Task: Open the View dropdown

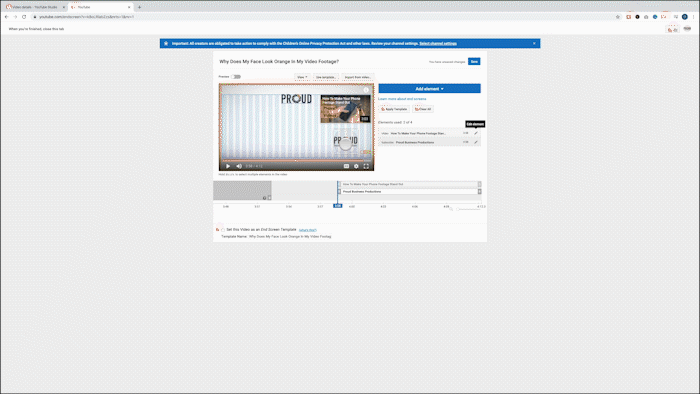Action: point(302,77)
